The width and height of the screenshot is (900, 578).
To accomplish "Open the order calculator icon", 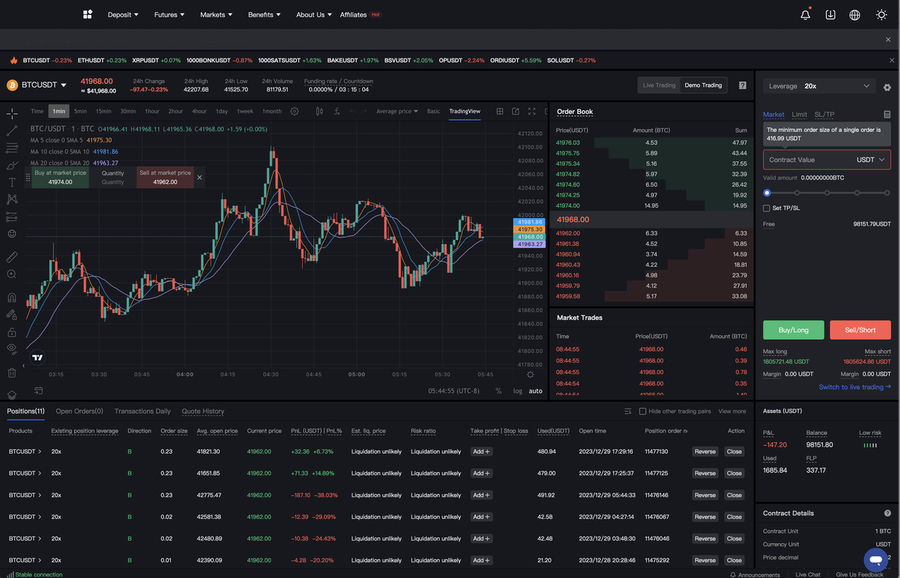I will (887, 115).
